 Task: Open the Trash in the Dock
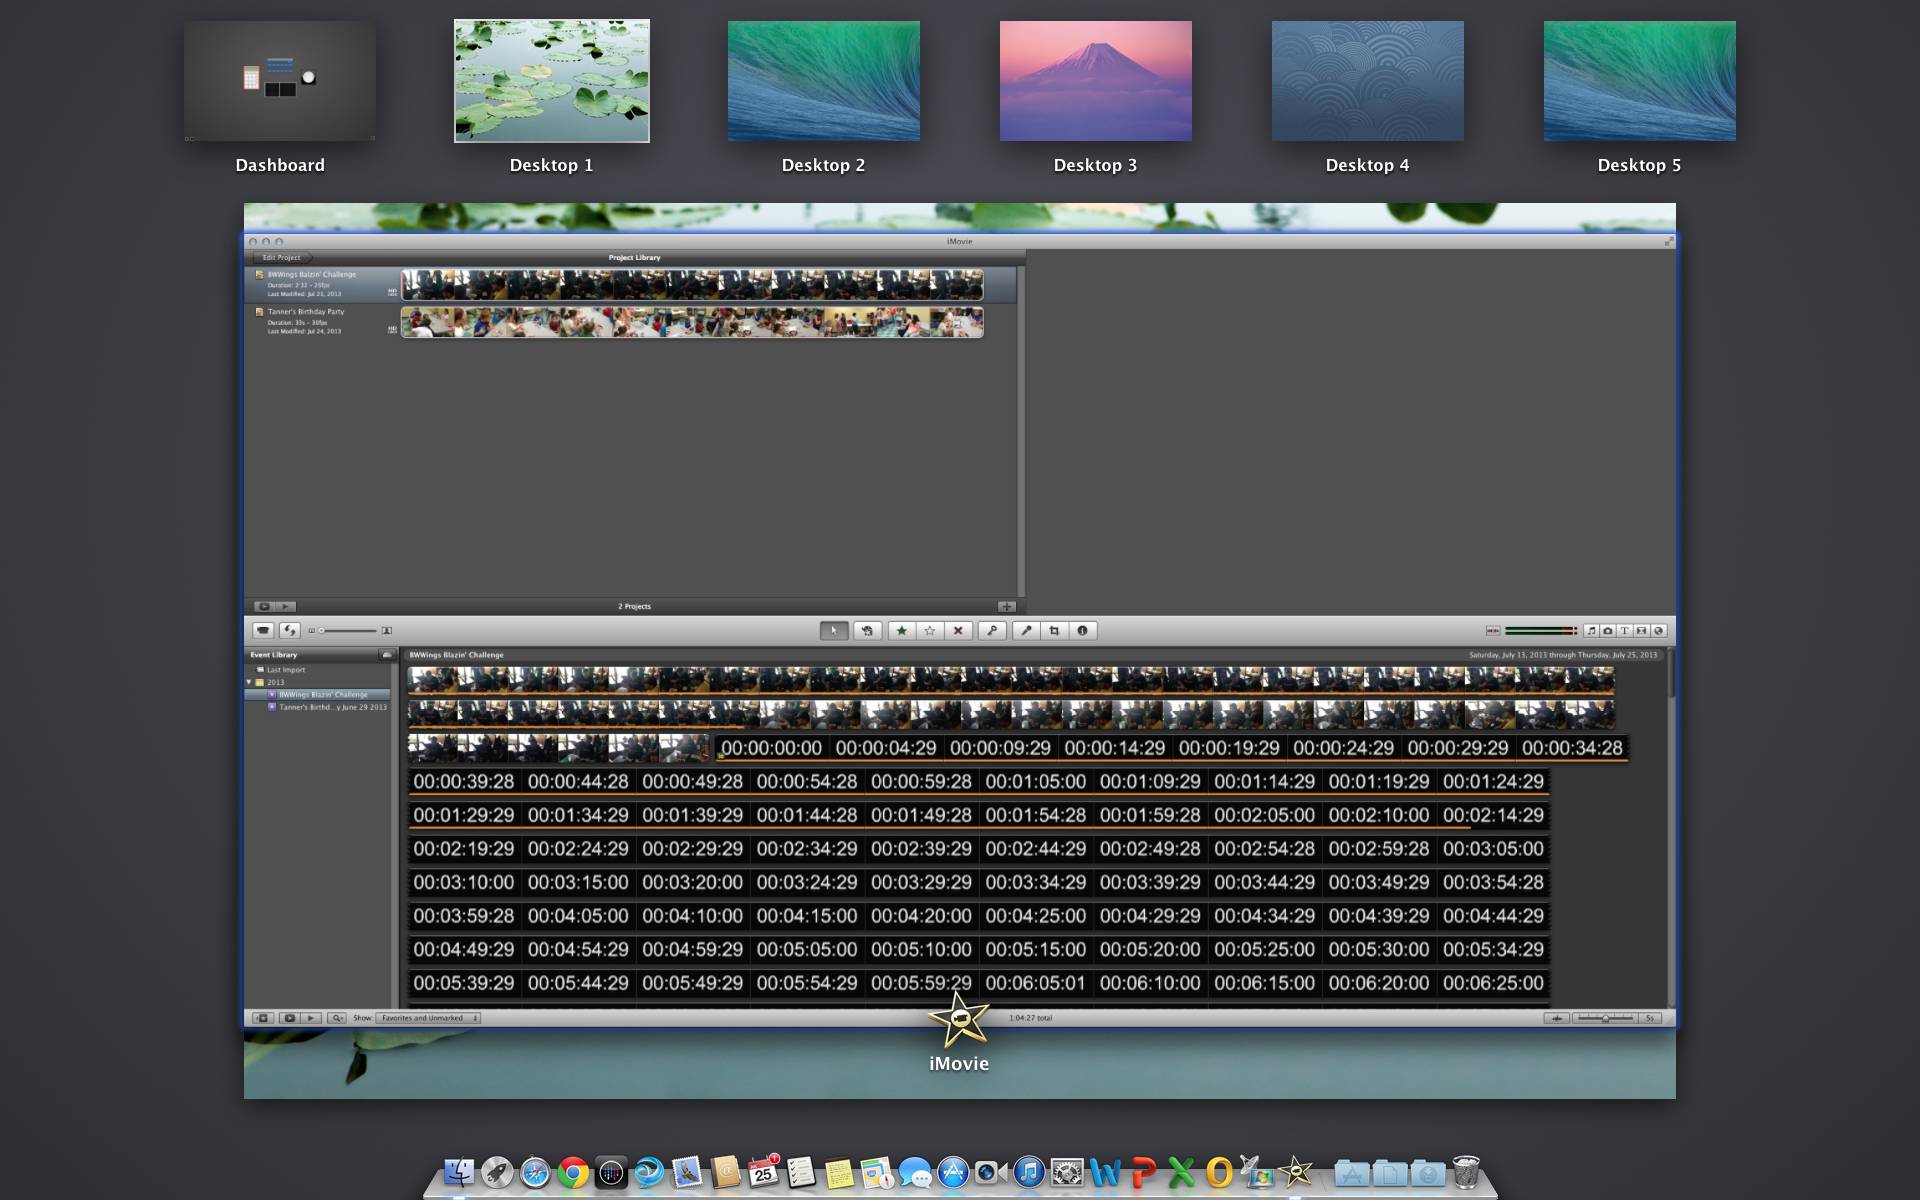pyautogui.click(x=1466, y=1172)
